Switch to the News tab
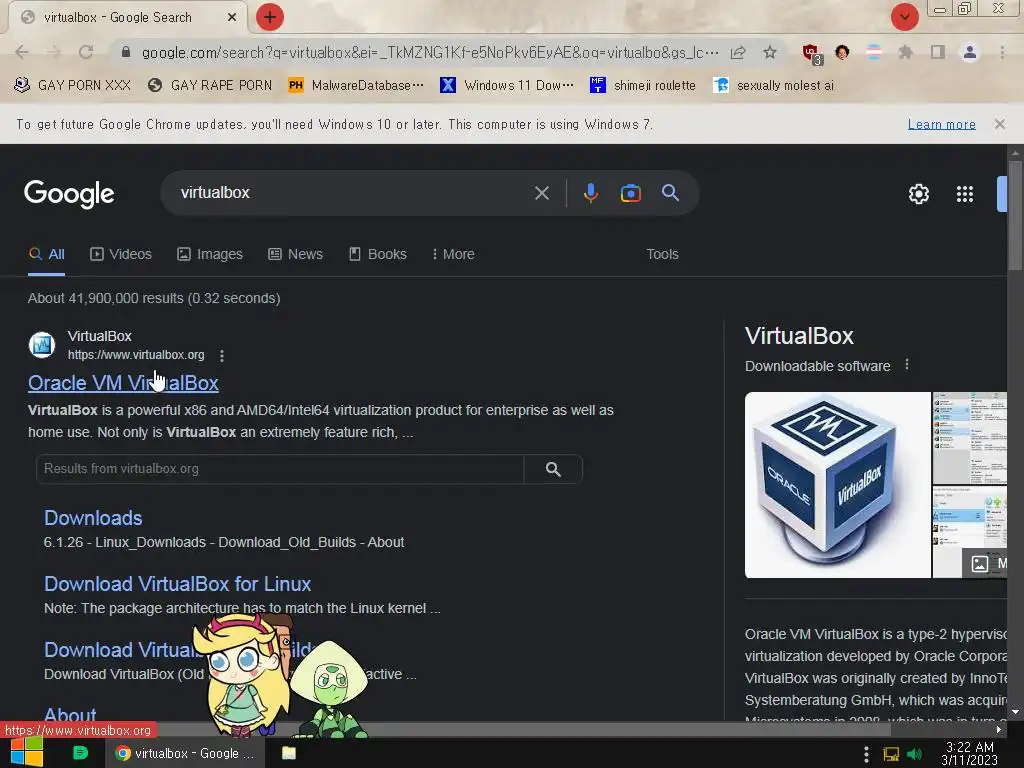The width and height of the screenshot is (1024, 768). coord(295,254)
